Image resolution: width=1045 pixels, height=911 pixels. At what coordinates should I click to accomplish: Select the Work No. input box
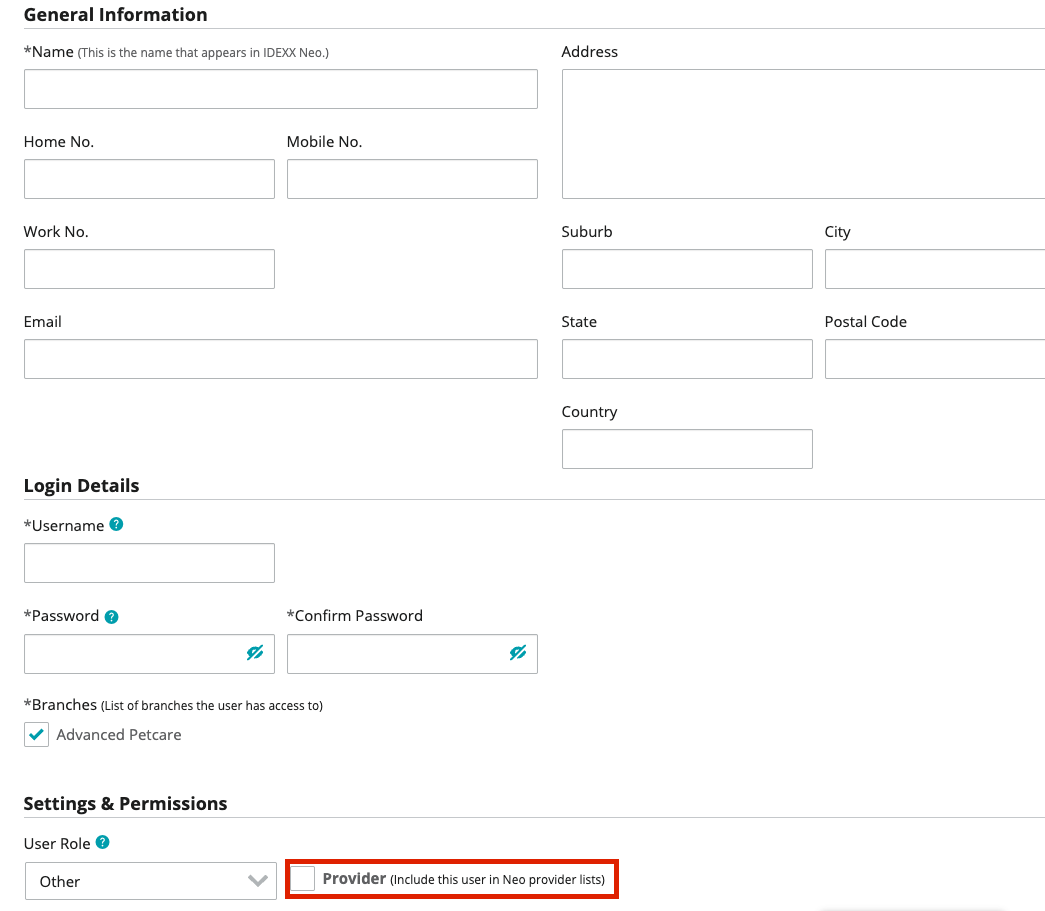tap(149, 269)
